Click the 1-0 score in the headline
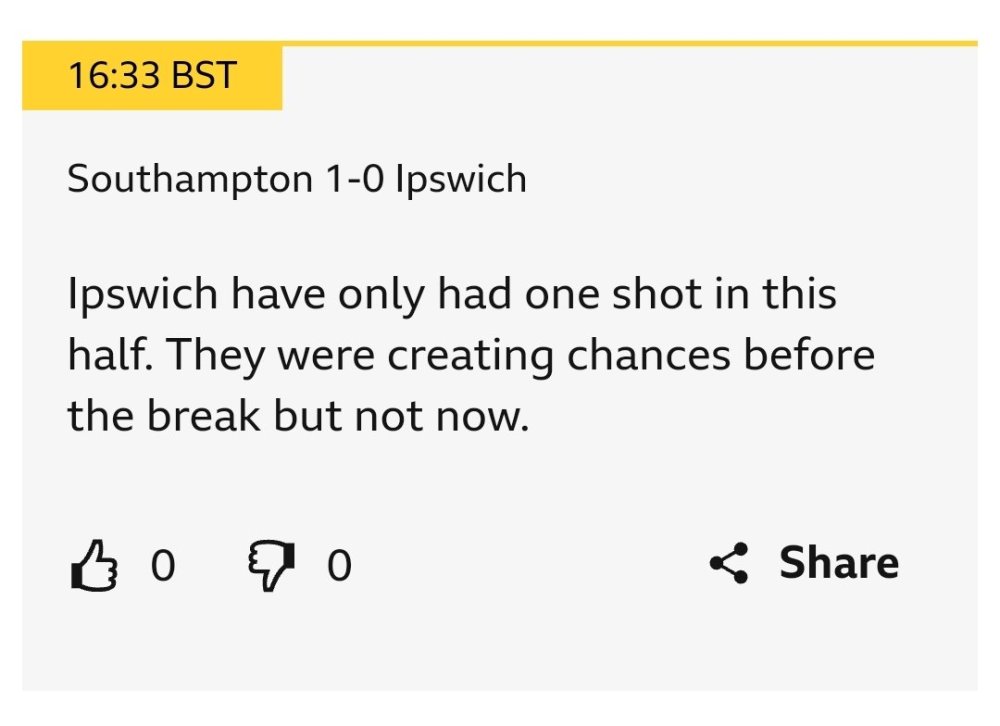 pos(354,180)
